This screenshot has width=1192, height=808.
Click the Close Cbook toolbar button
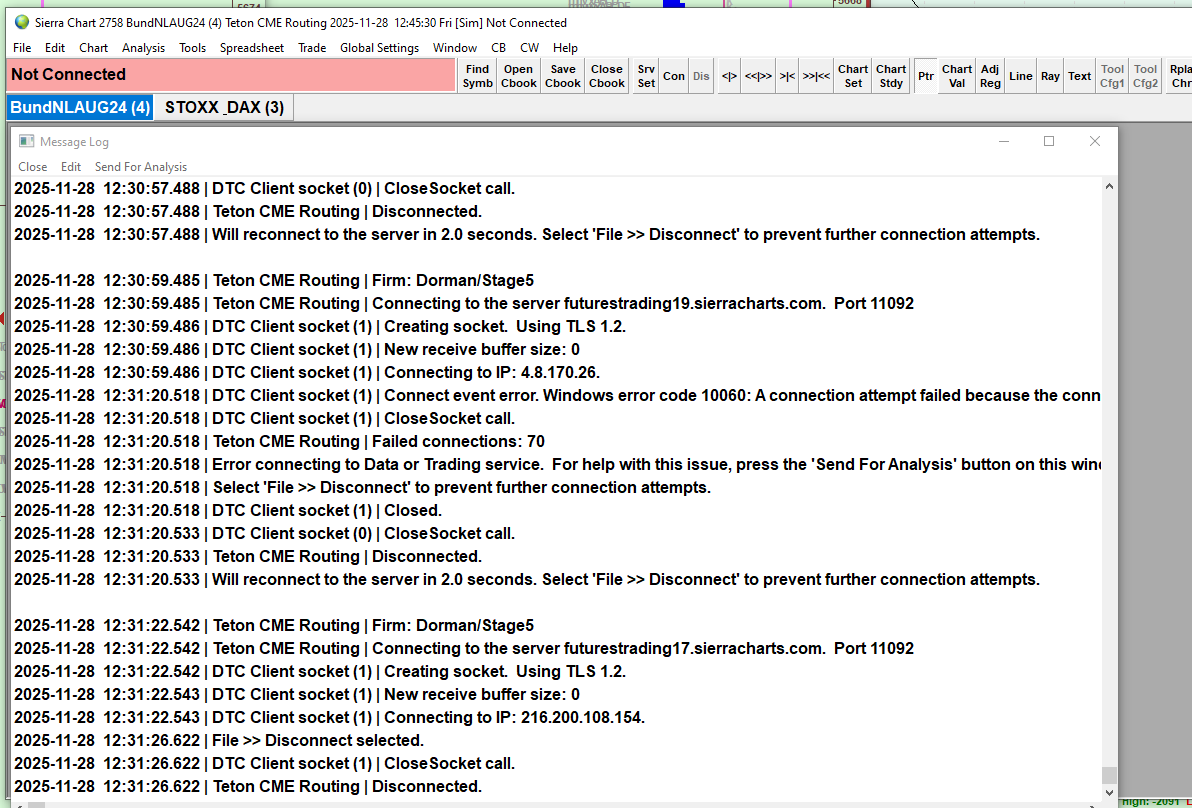[607, 76]
